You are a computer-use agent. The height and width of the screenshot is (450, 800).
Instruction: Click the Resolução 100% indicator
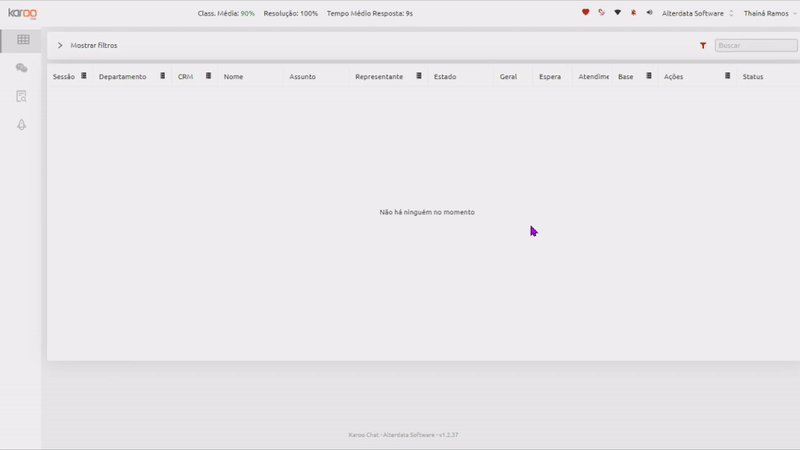pos(290,13)
